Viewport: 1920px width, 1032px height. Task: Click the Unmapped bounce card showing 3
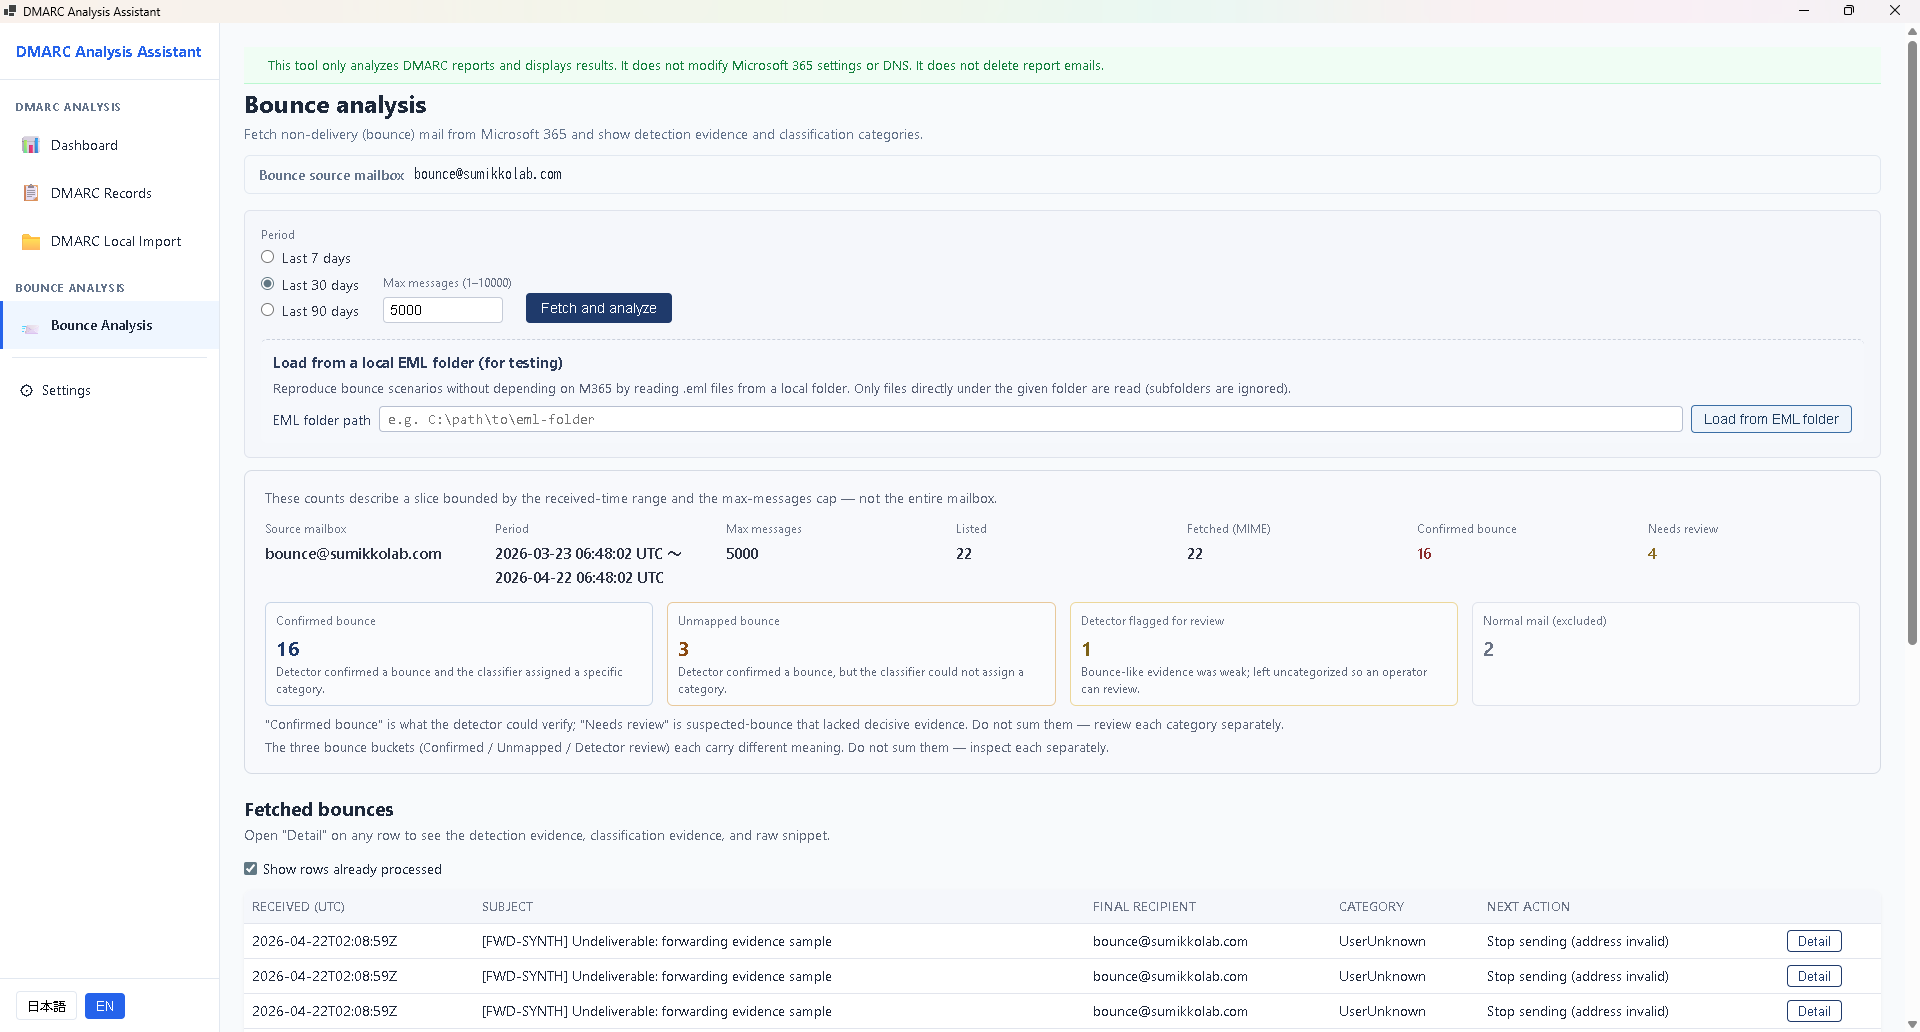[x=861, y=654]
